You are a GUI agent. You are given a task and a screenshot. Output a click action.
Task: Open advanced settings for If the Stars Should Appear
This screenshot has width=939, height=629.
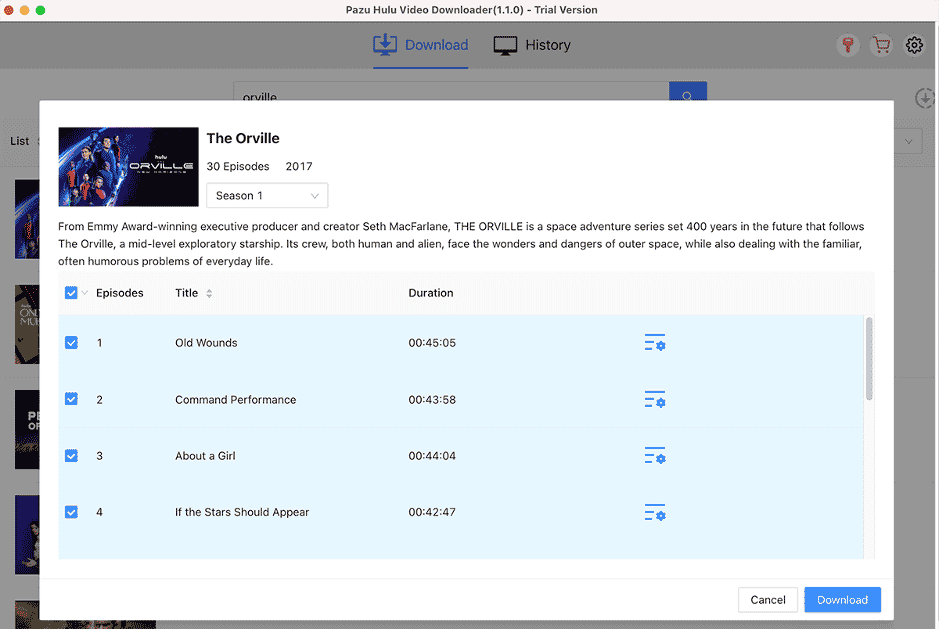point(655,513)
